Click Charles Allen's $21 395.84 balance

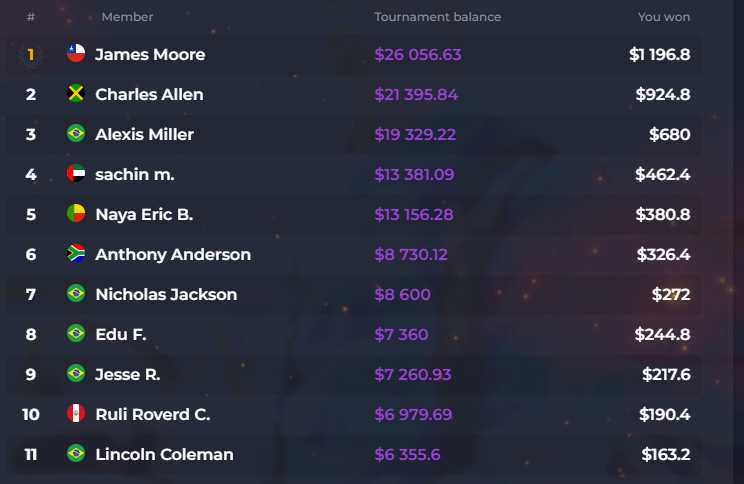pyautogui.click(x=416, y=94)
